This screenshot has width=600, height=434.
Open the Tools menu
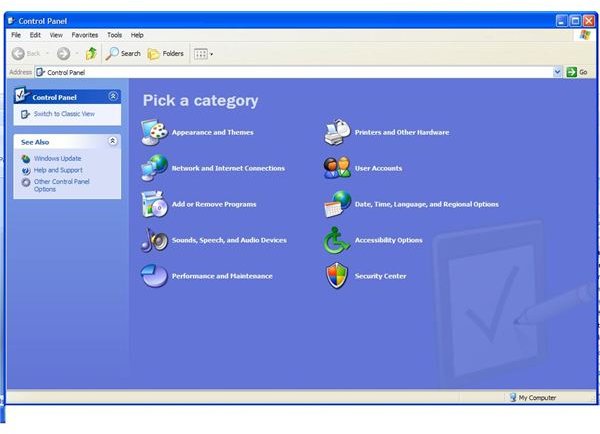click(x=114, y=35)
